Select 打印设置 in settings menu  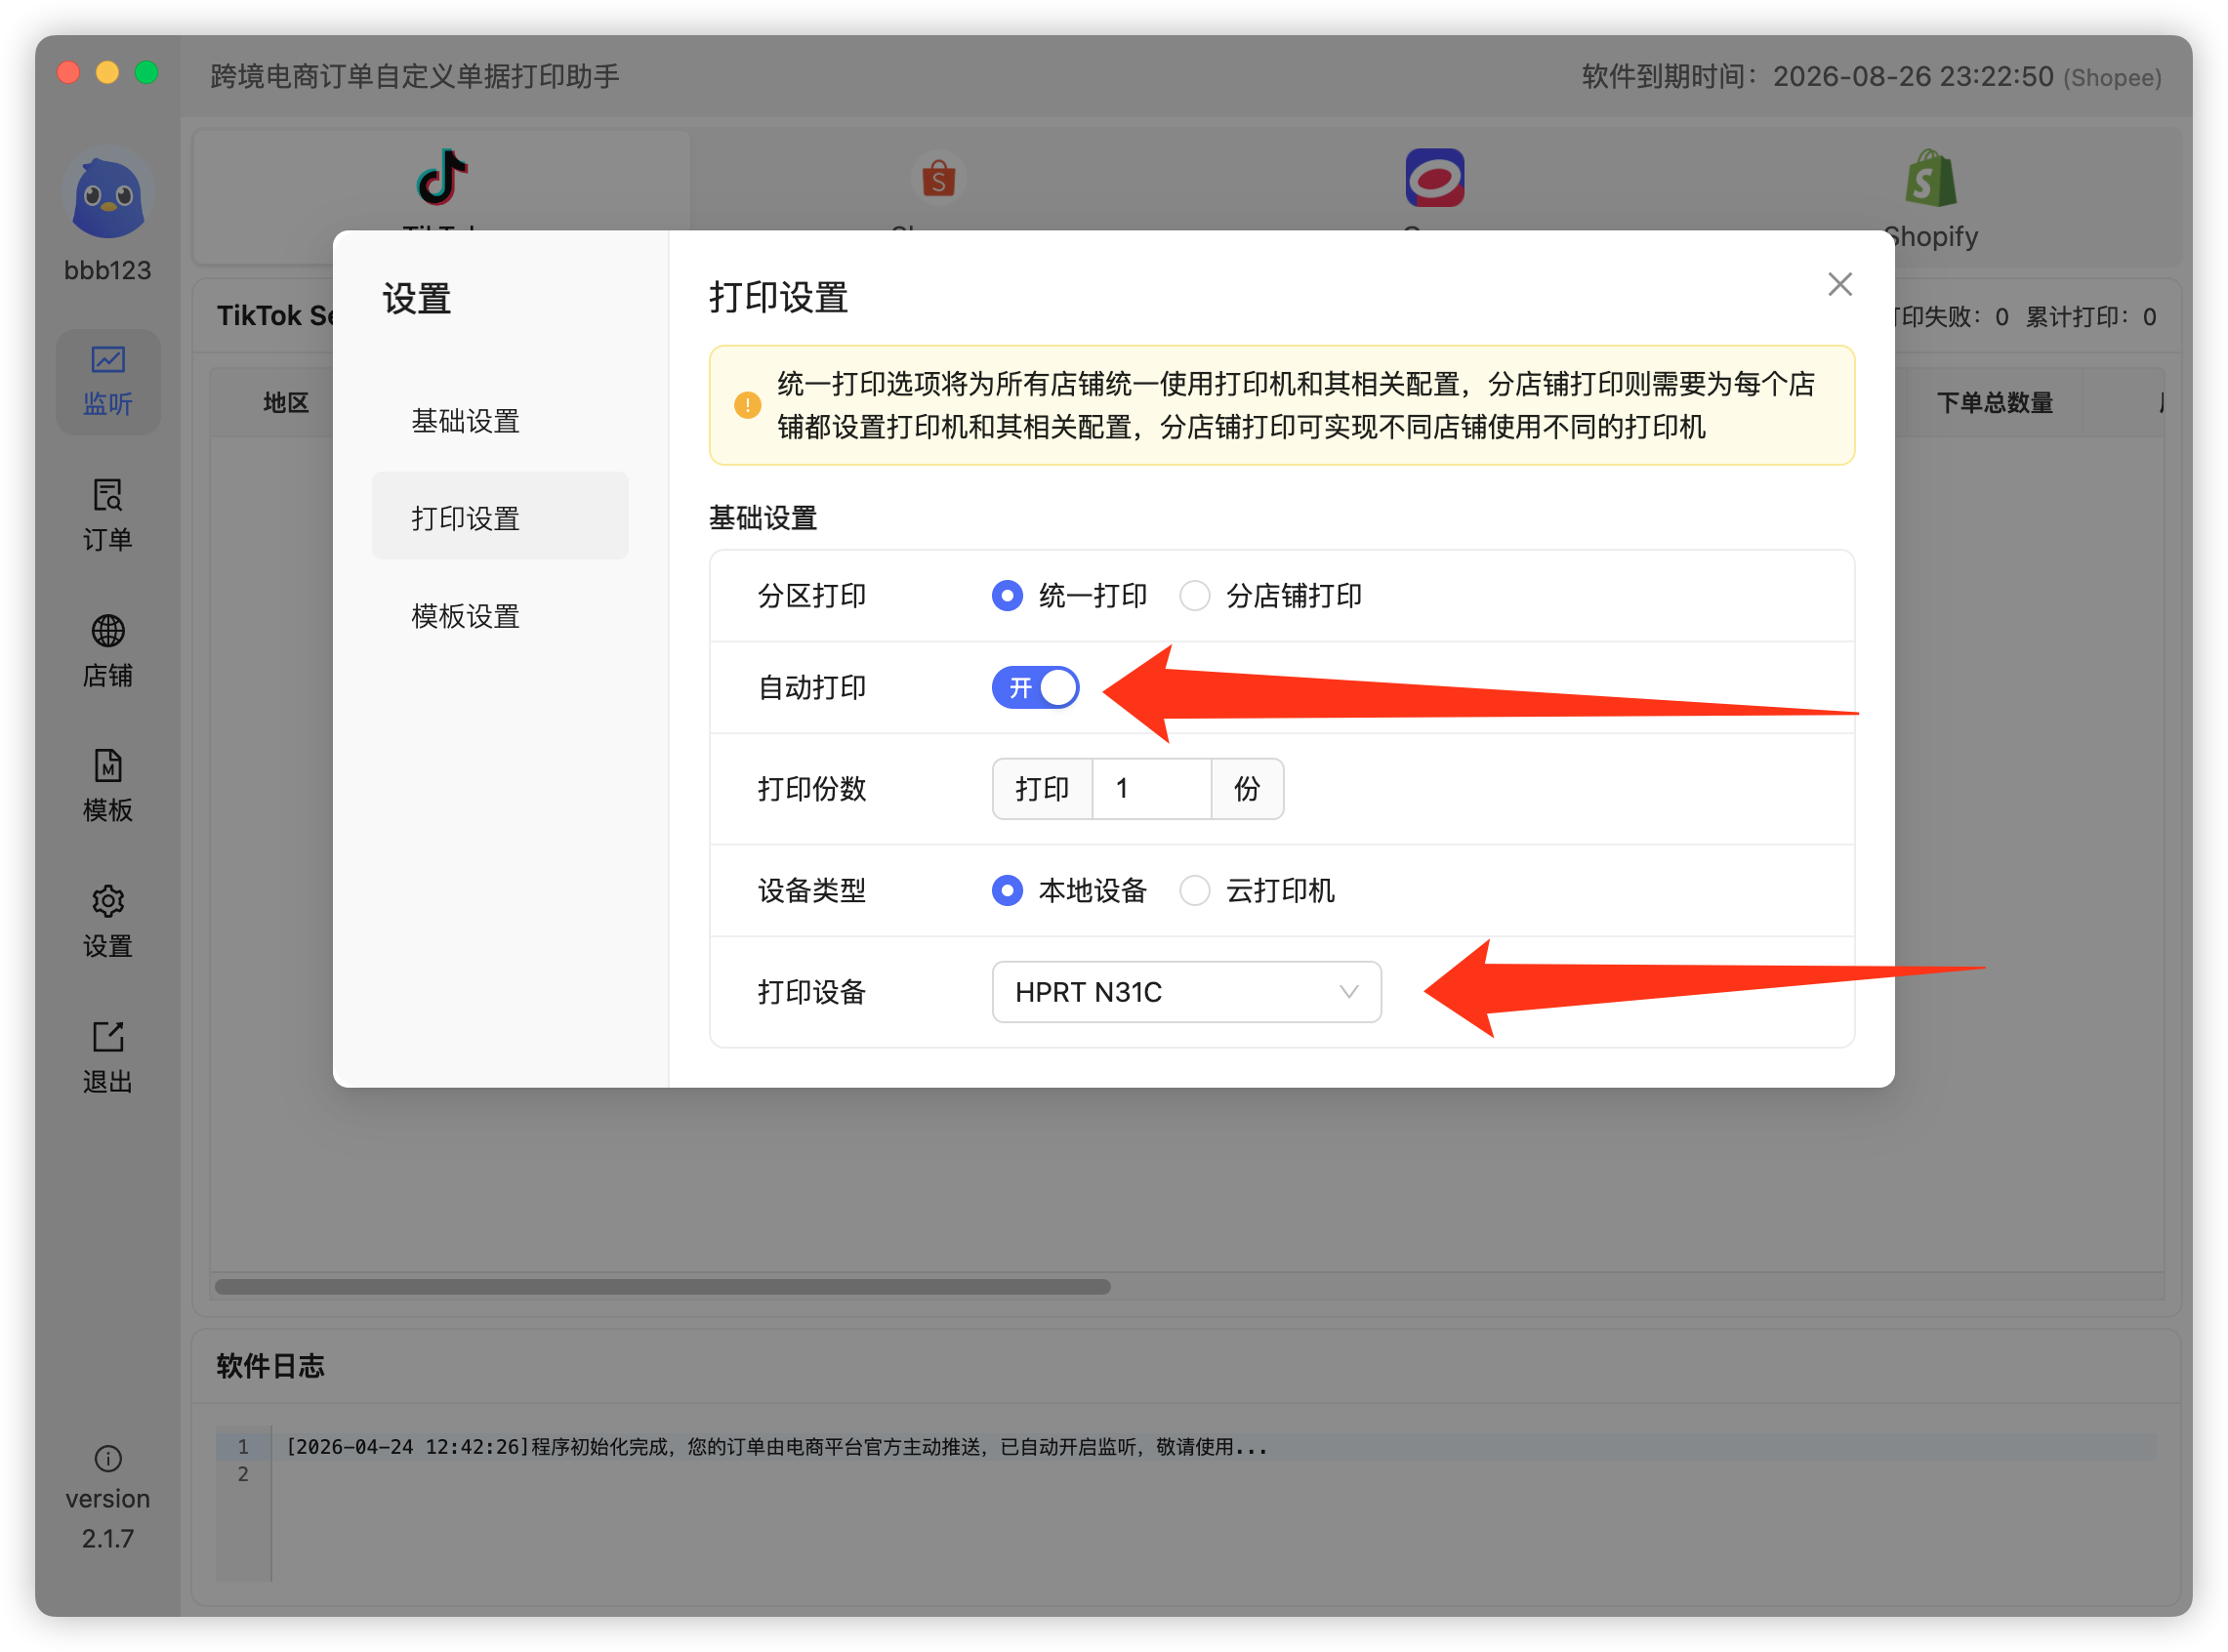click(500, 517)
